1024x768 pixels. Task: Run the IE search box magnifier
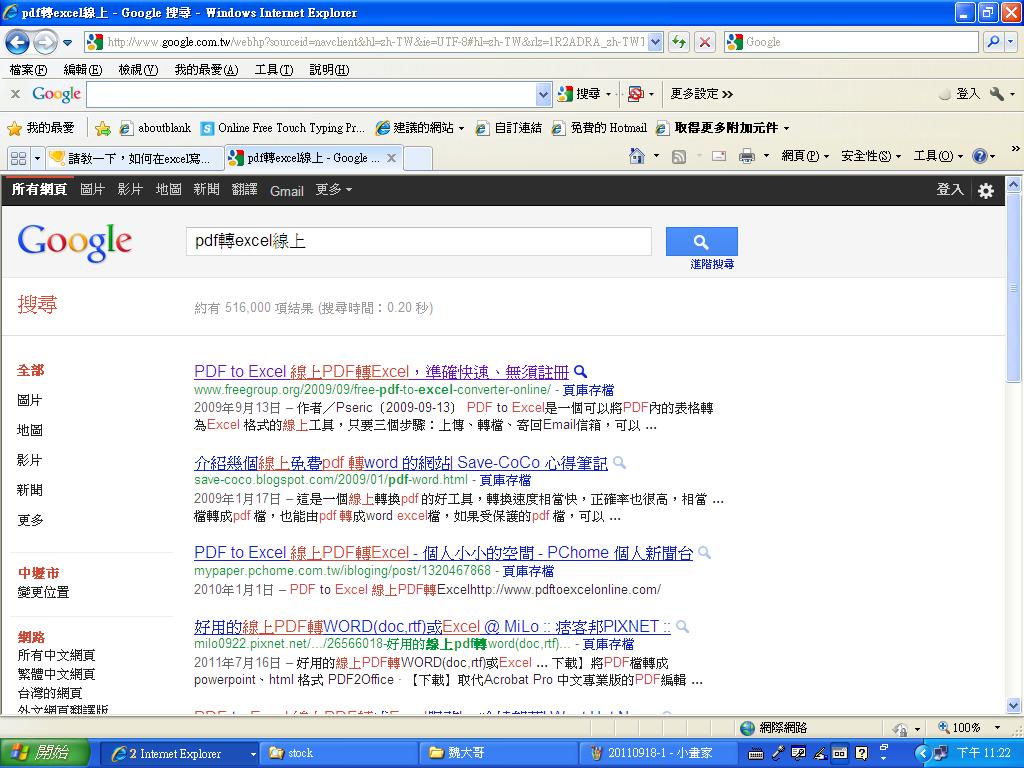993,42
